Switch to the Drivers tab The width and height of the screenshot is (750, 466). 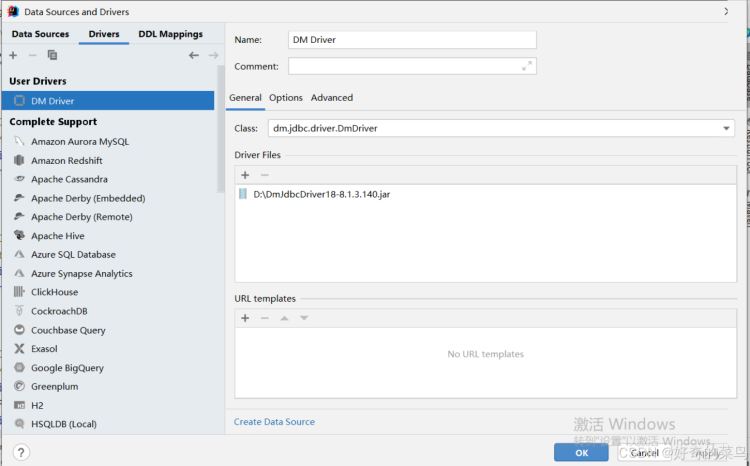click(x=104, y=34)
